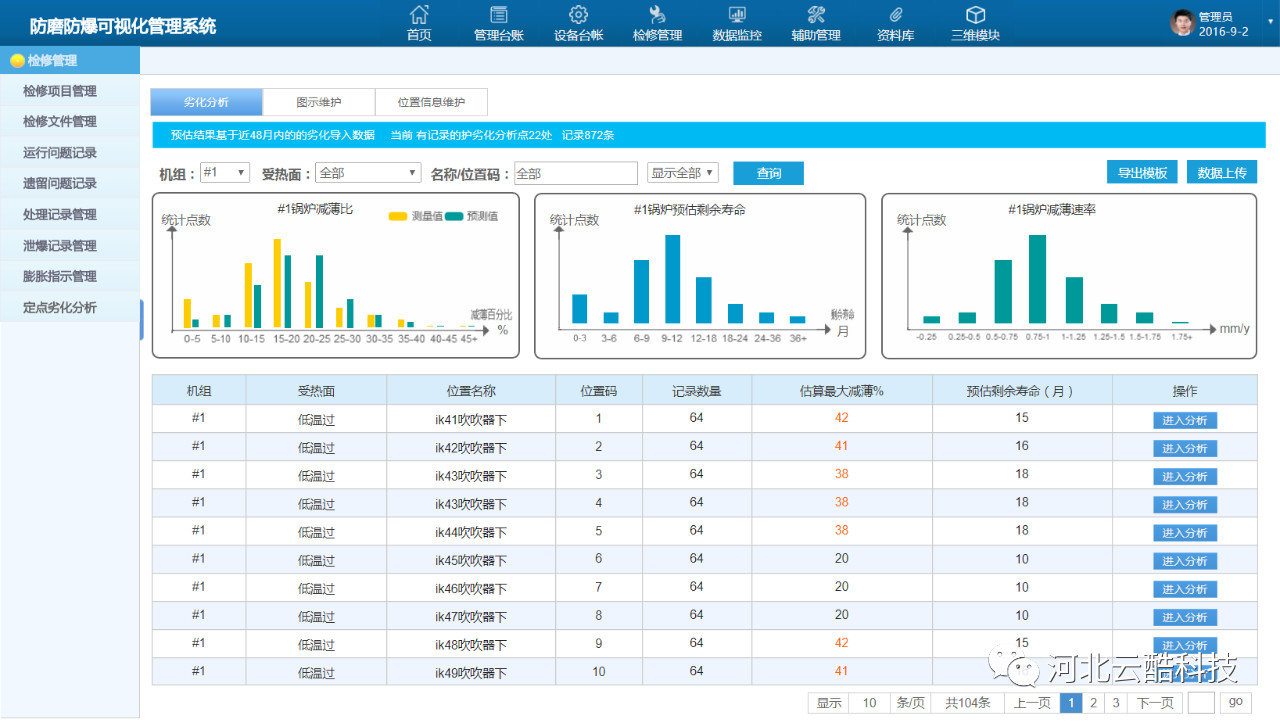Open the 资料库 paperclip icon
This screenshot has width=1280, height=725.
[895, 15]
